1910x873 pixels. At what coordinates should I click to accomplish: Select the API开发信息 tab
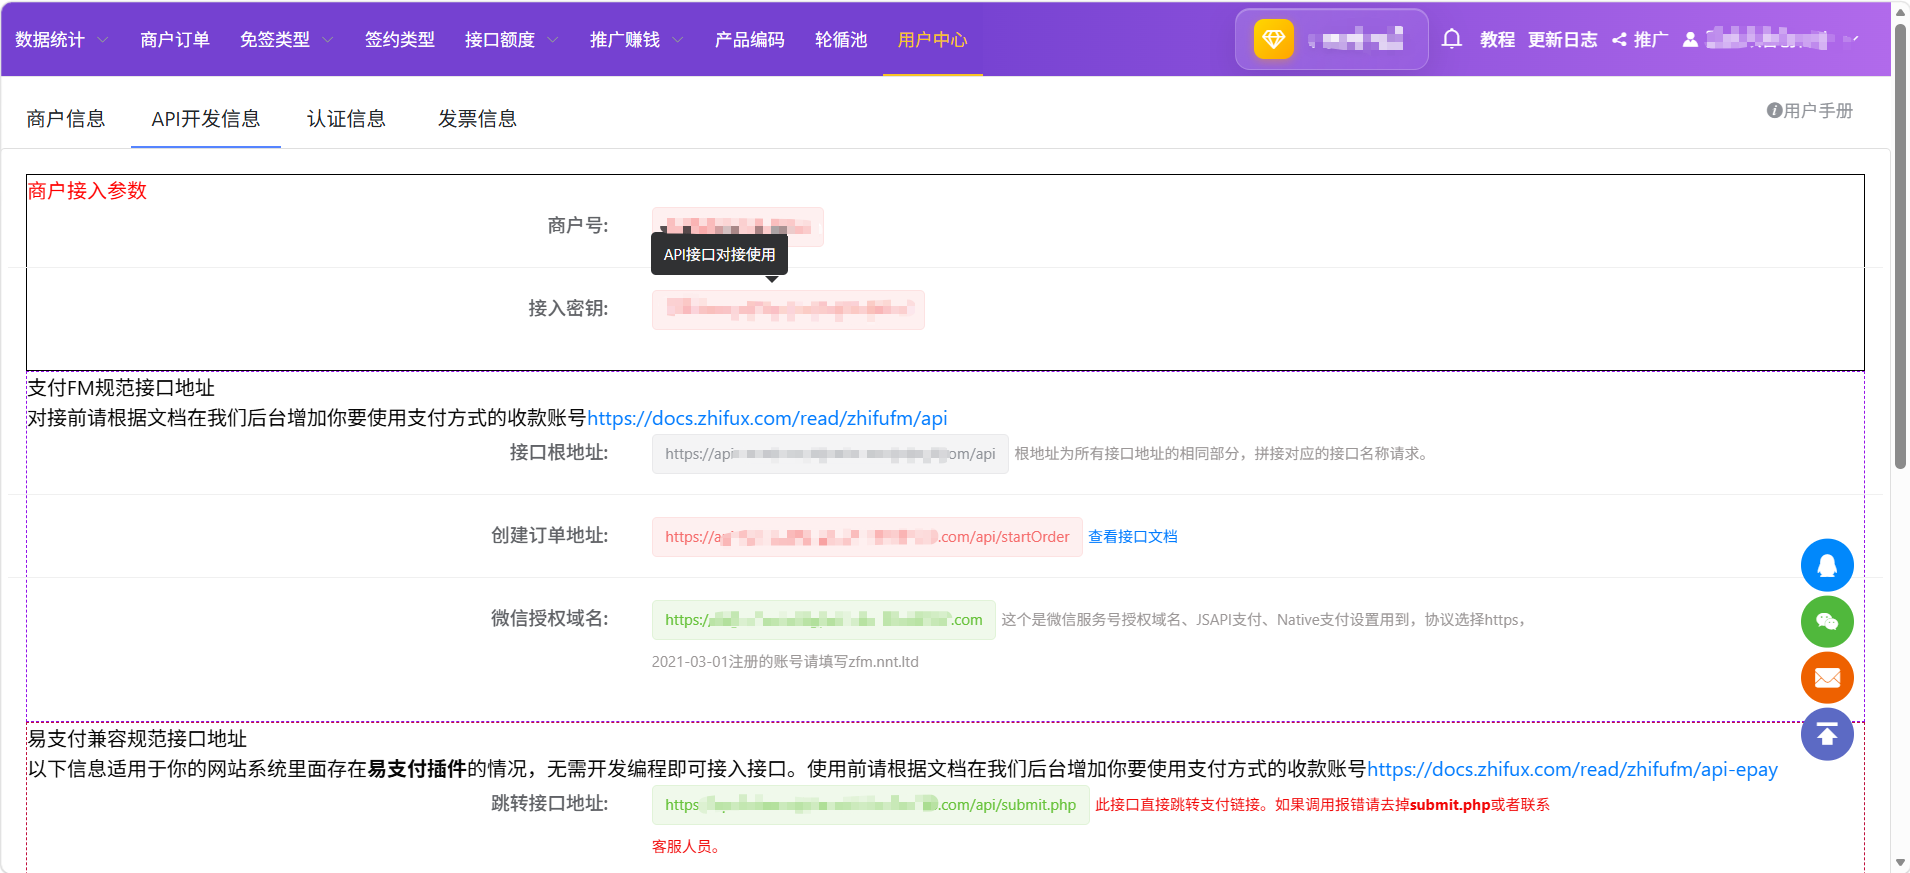tap(206, 119)
